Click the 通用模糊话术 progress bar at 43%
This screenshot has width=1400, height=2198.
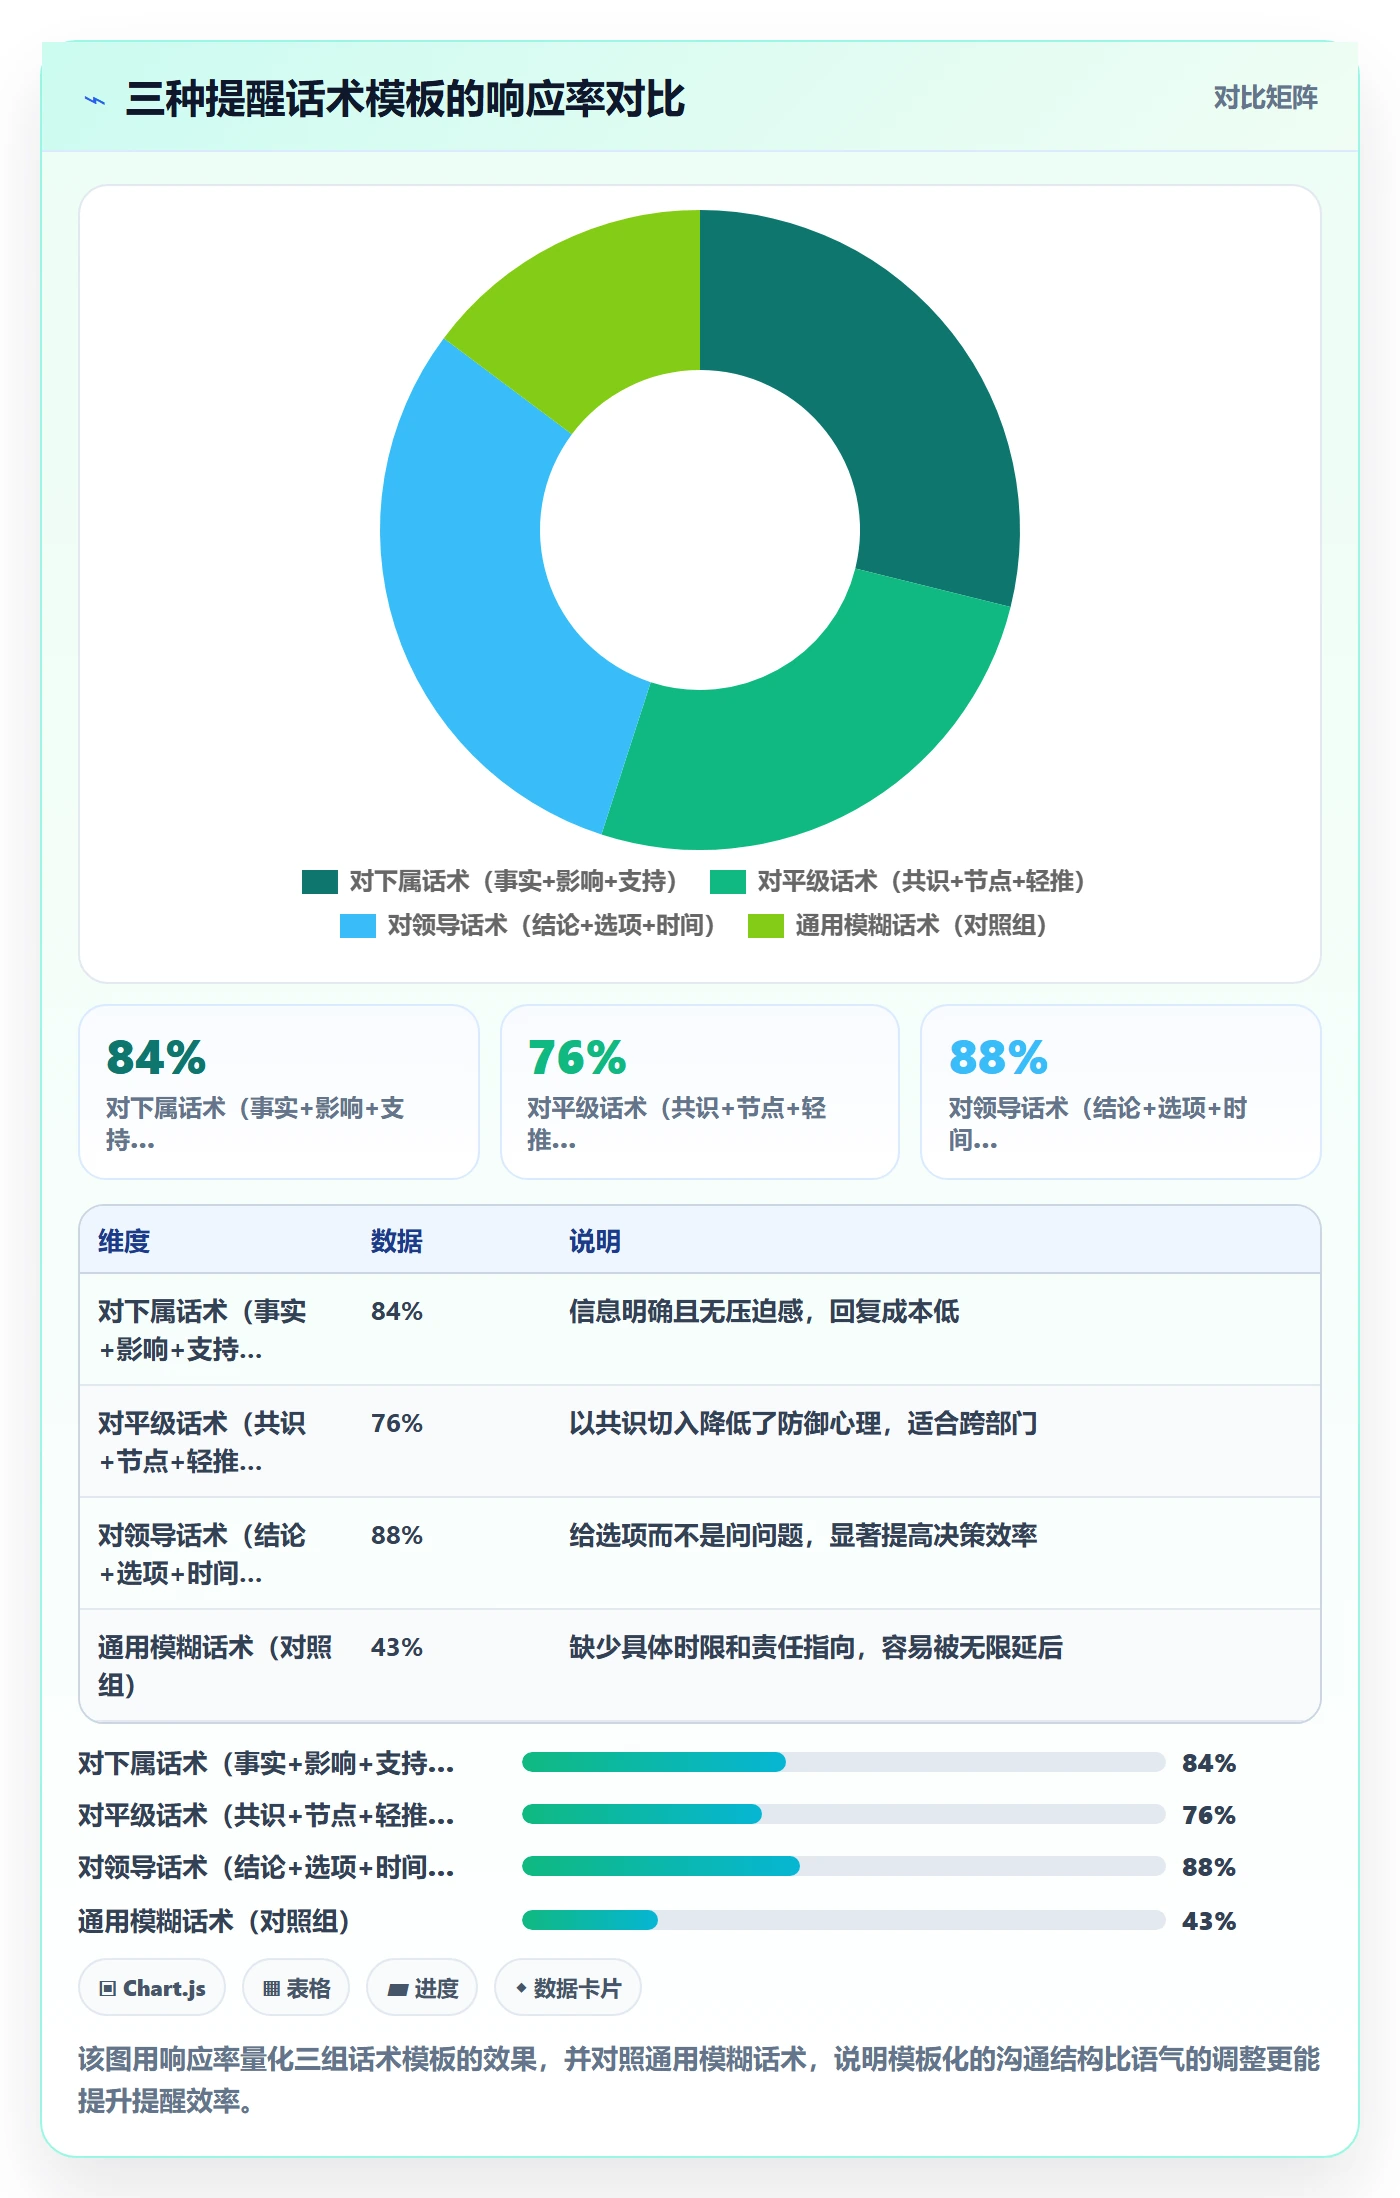(843, 1920)
